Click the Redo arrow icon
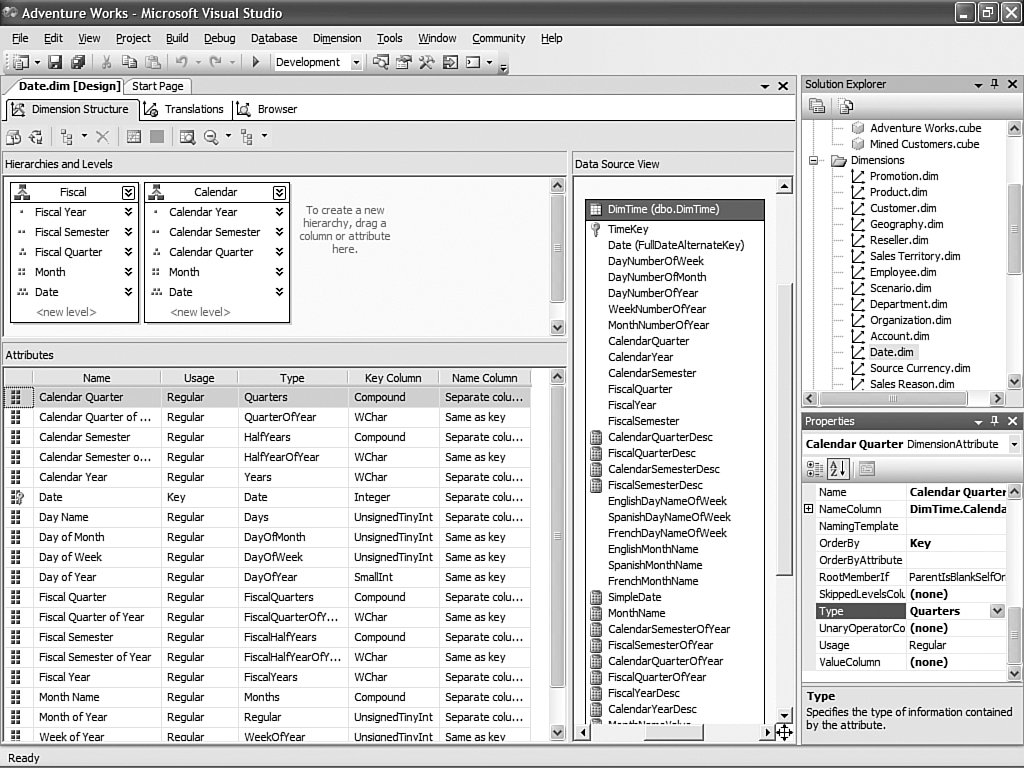This screenshot has height=768, width=1024. (215, 62)
